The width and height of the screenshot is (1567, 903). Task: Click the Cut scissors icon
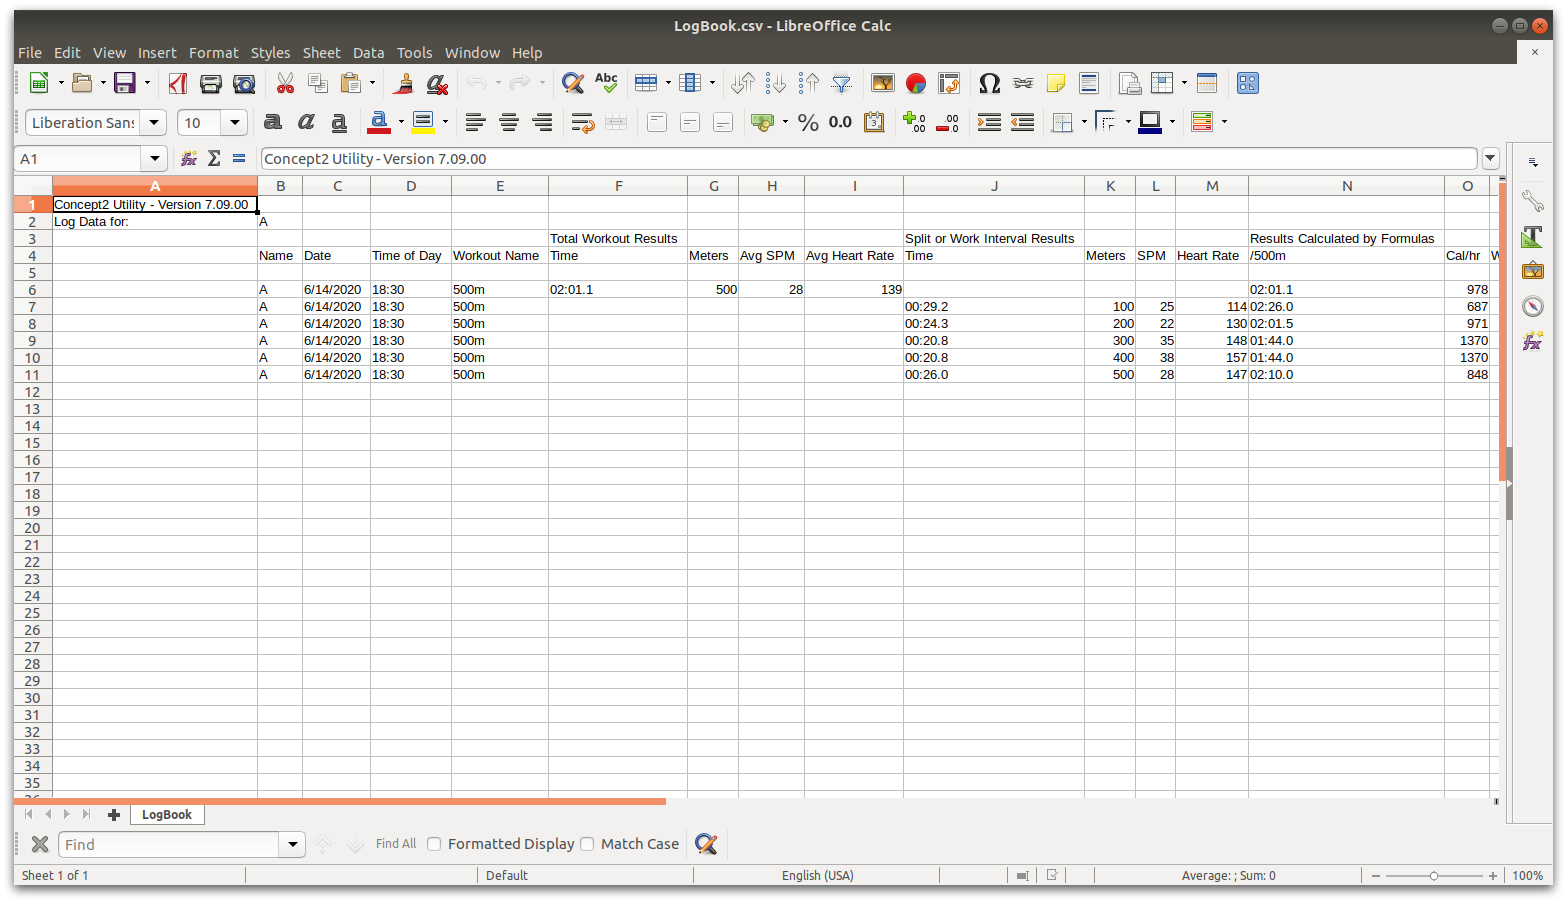tap(285, 83)
